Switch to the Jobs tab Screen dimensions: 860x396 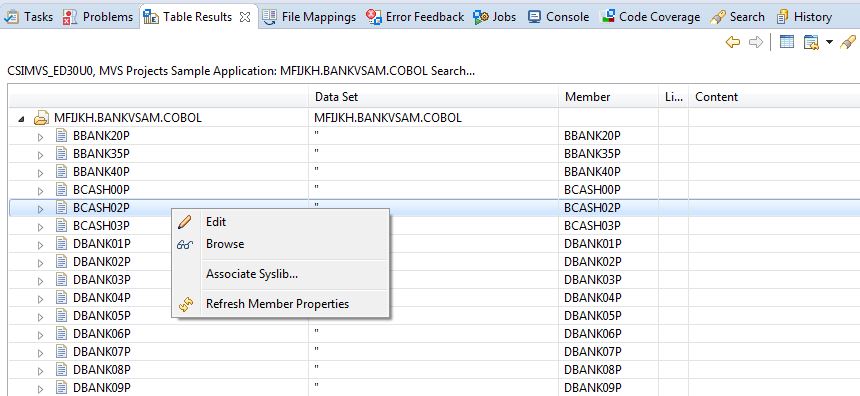point(495,16)
